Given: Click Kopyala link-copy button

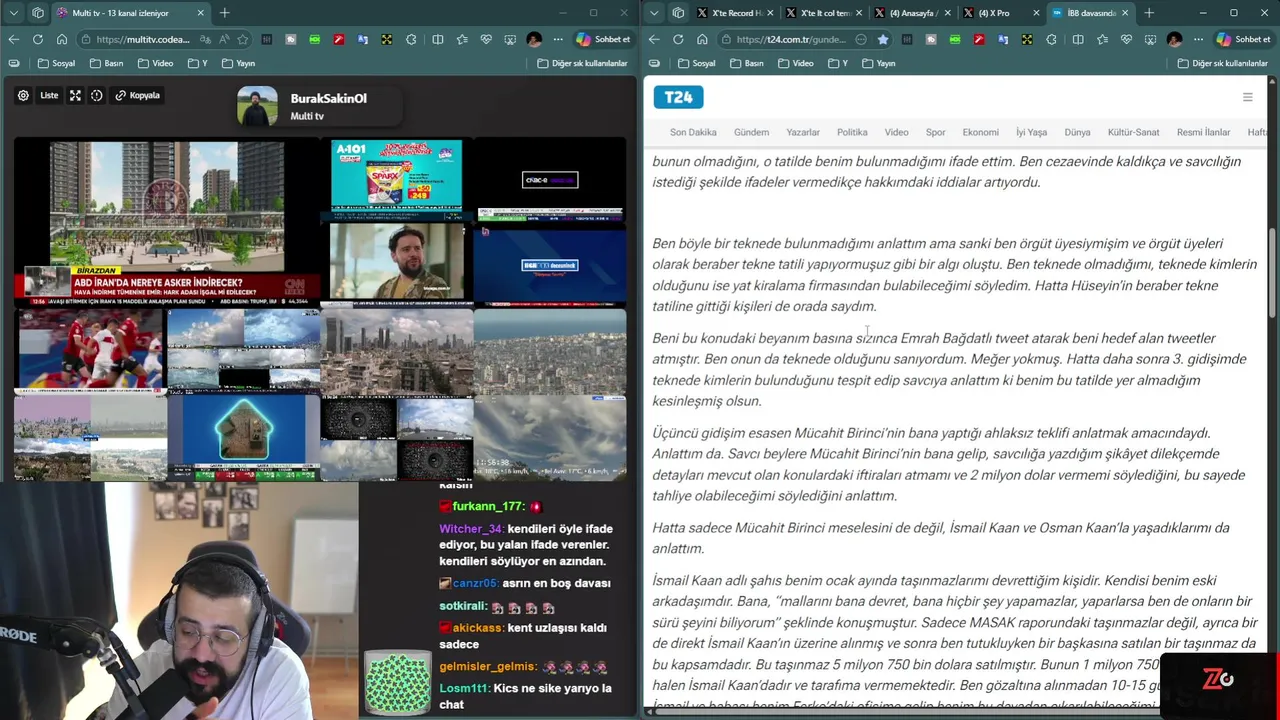Looking at the screenshot, I should pyautogui.click(x=138, y=95).
